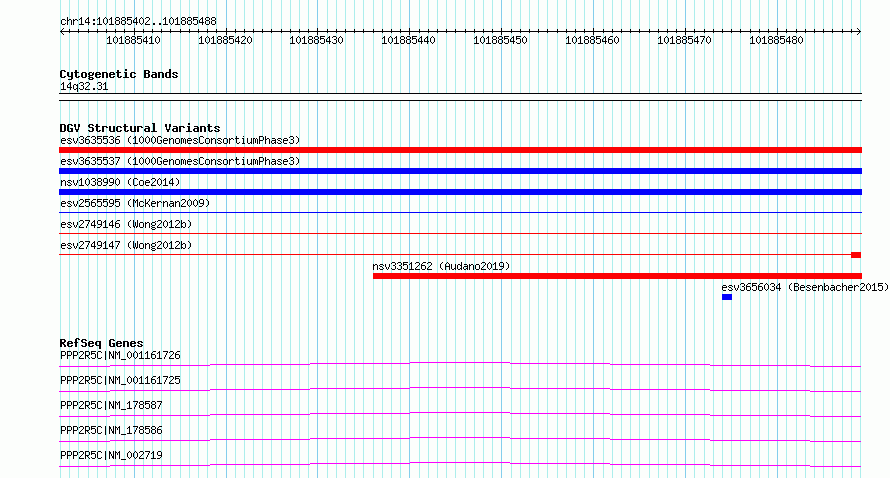Click the Cytogenetic Bands track heading

[119, 74]
